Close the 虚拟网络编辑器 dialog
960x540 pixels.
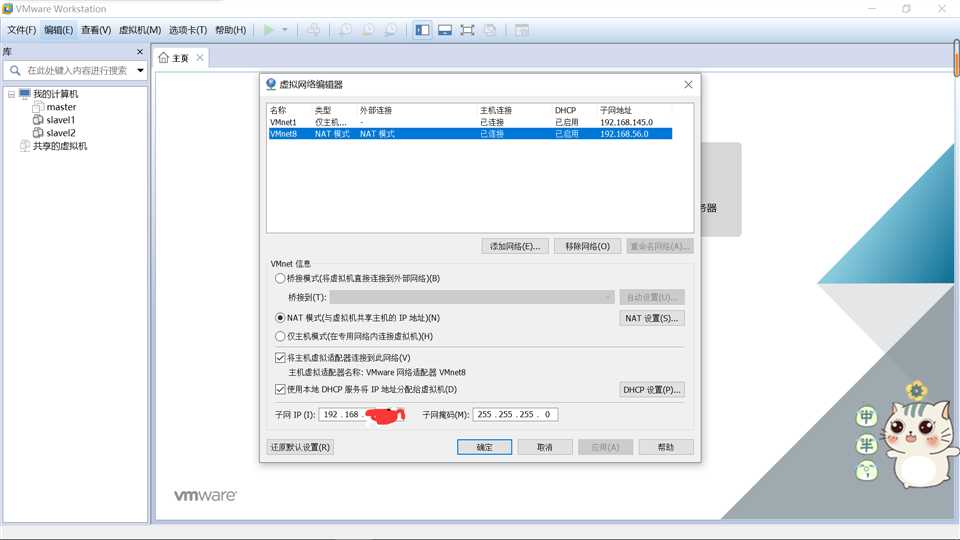(688, 84)
